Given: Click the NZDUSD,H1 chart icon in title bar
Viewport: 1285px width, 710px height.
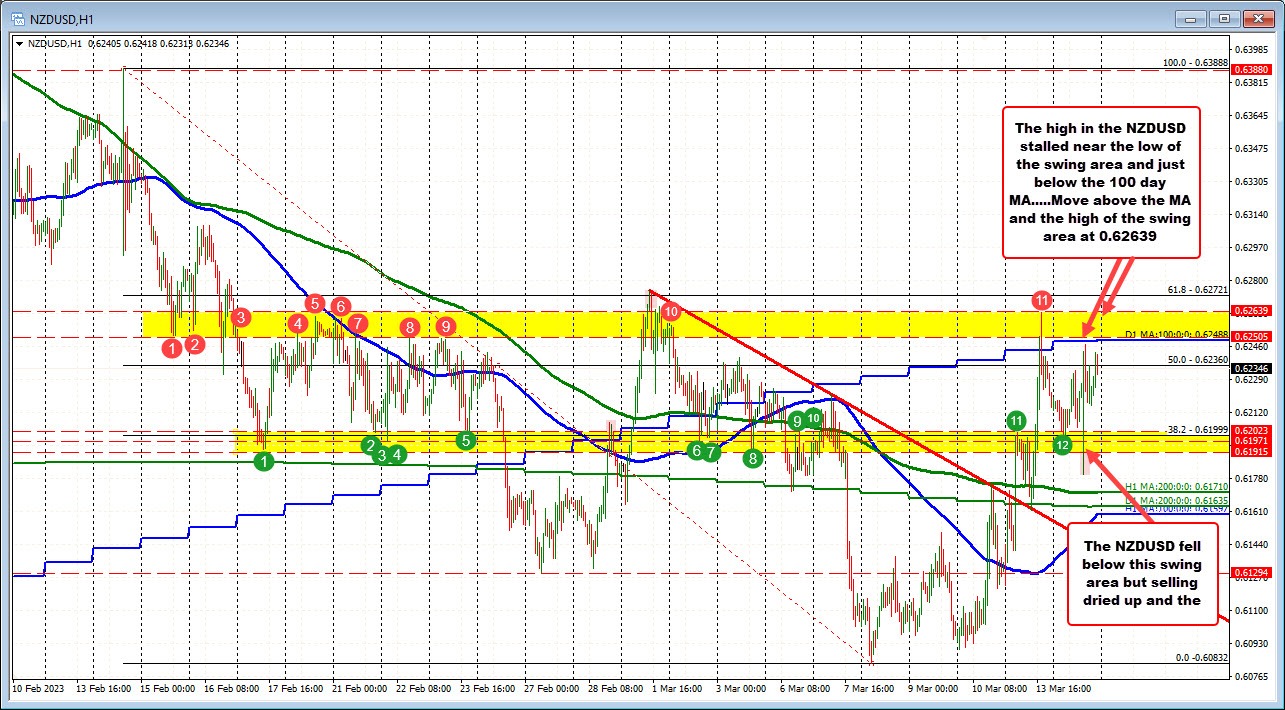Looking at the screenshot, I should [20, 17].
